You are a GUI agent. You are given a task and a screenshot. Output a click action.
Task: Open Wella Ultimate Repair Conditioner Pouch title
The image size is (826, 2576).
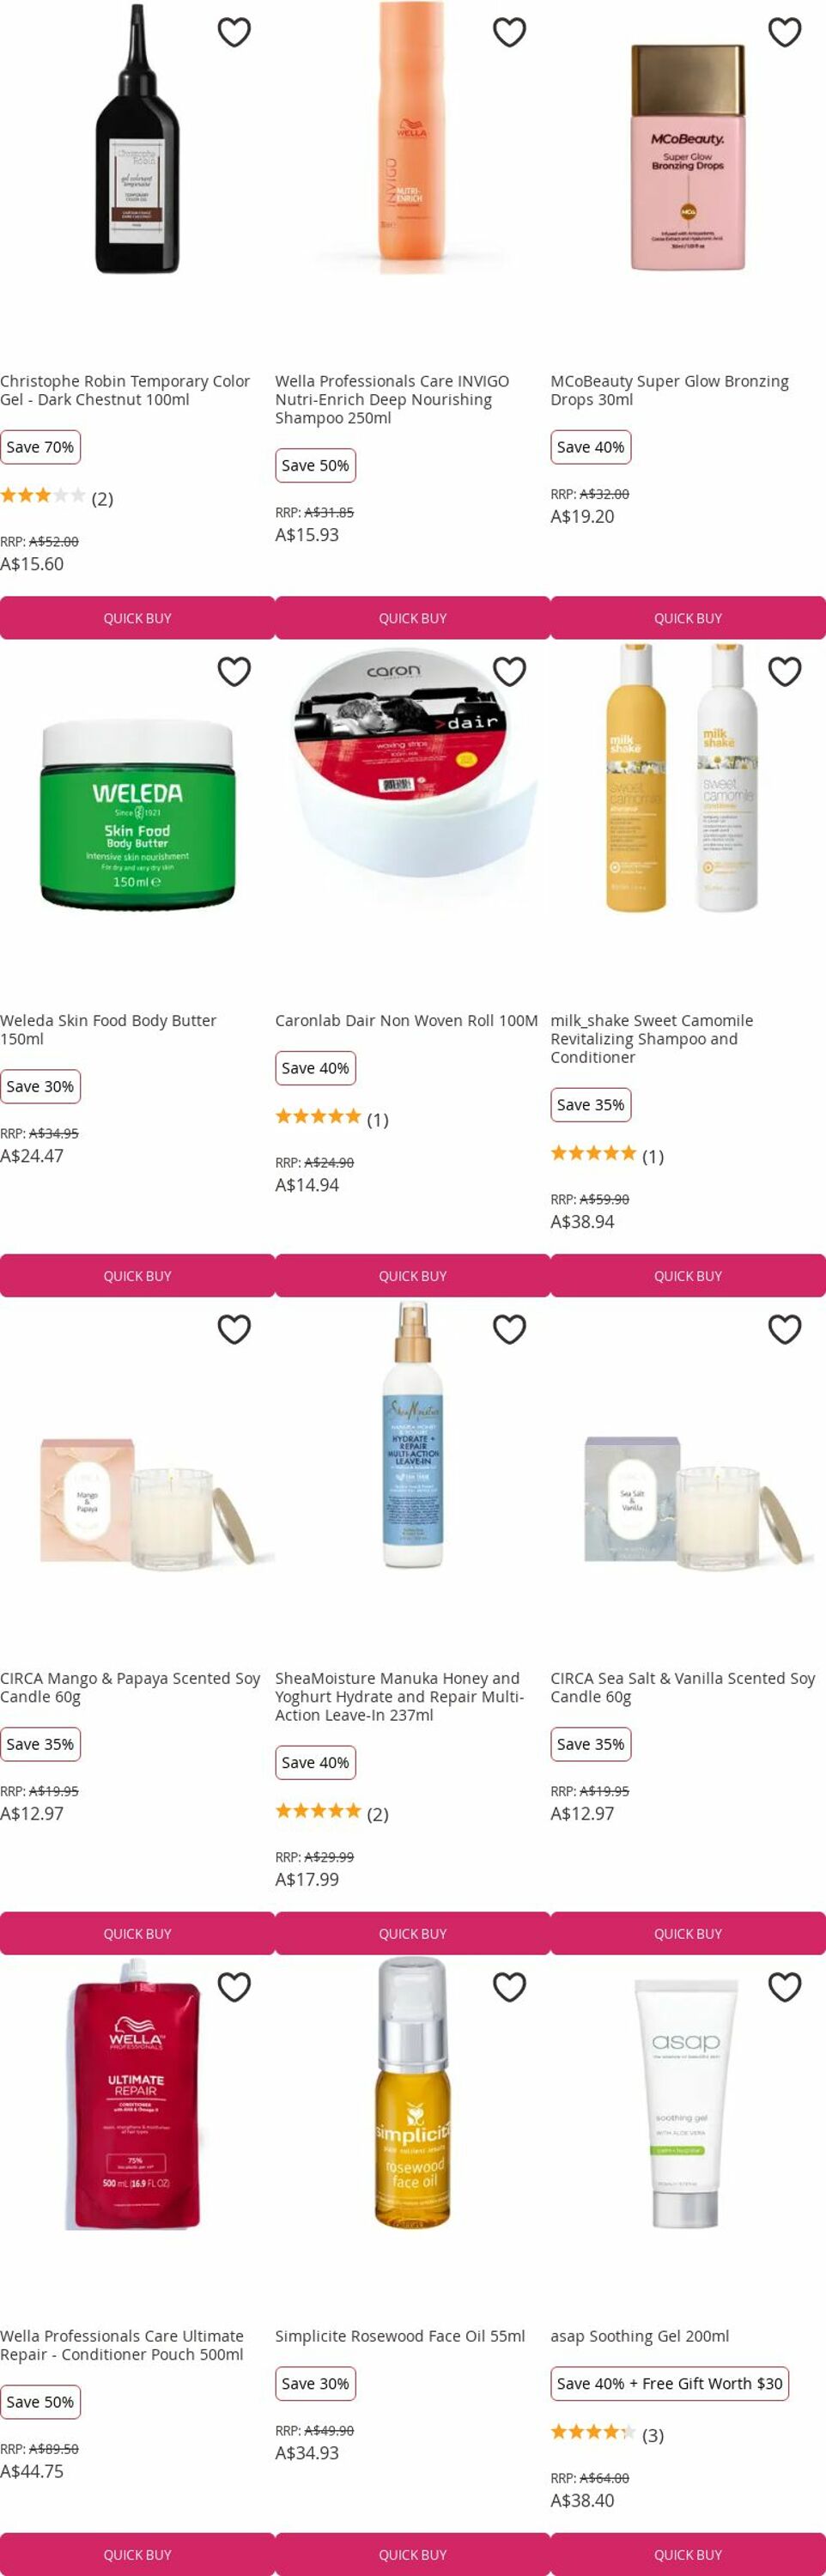coord(122,2345)
